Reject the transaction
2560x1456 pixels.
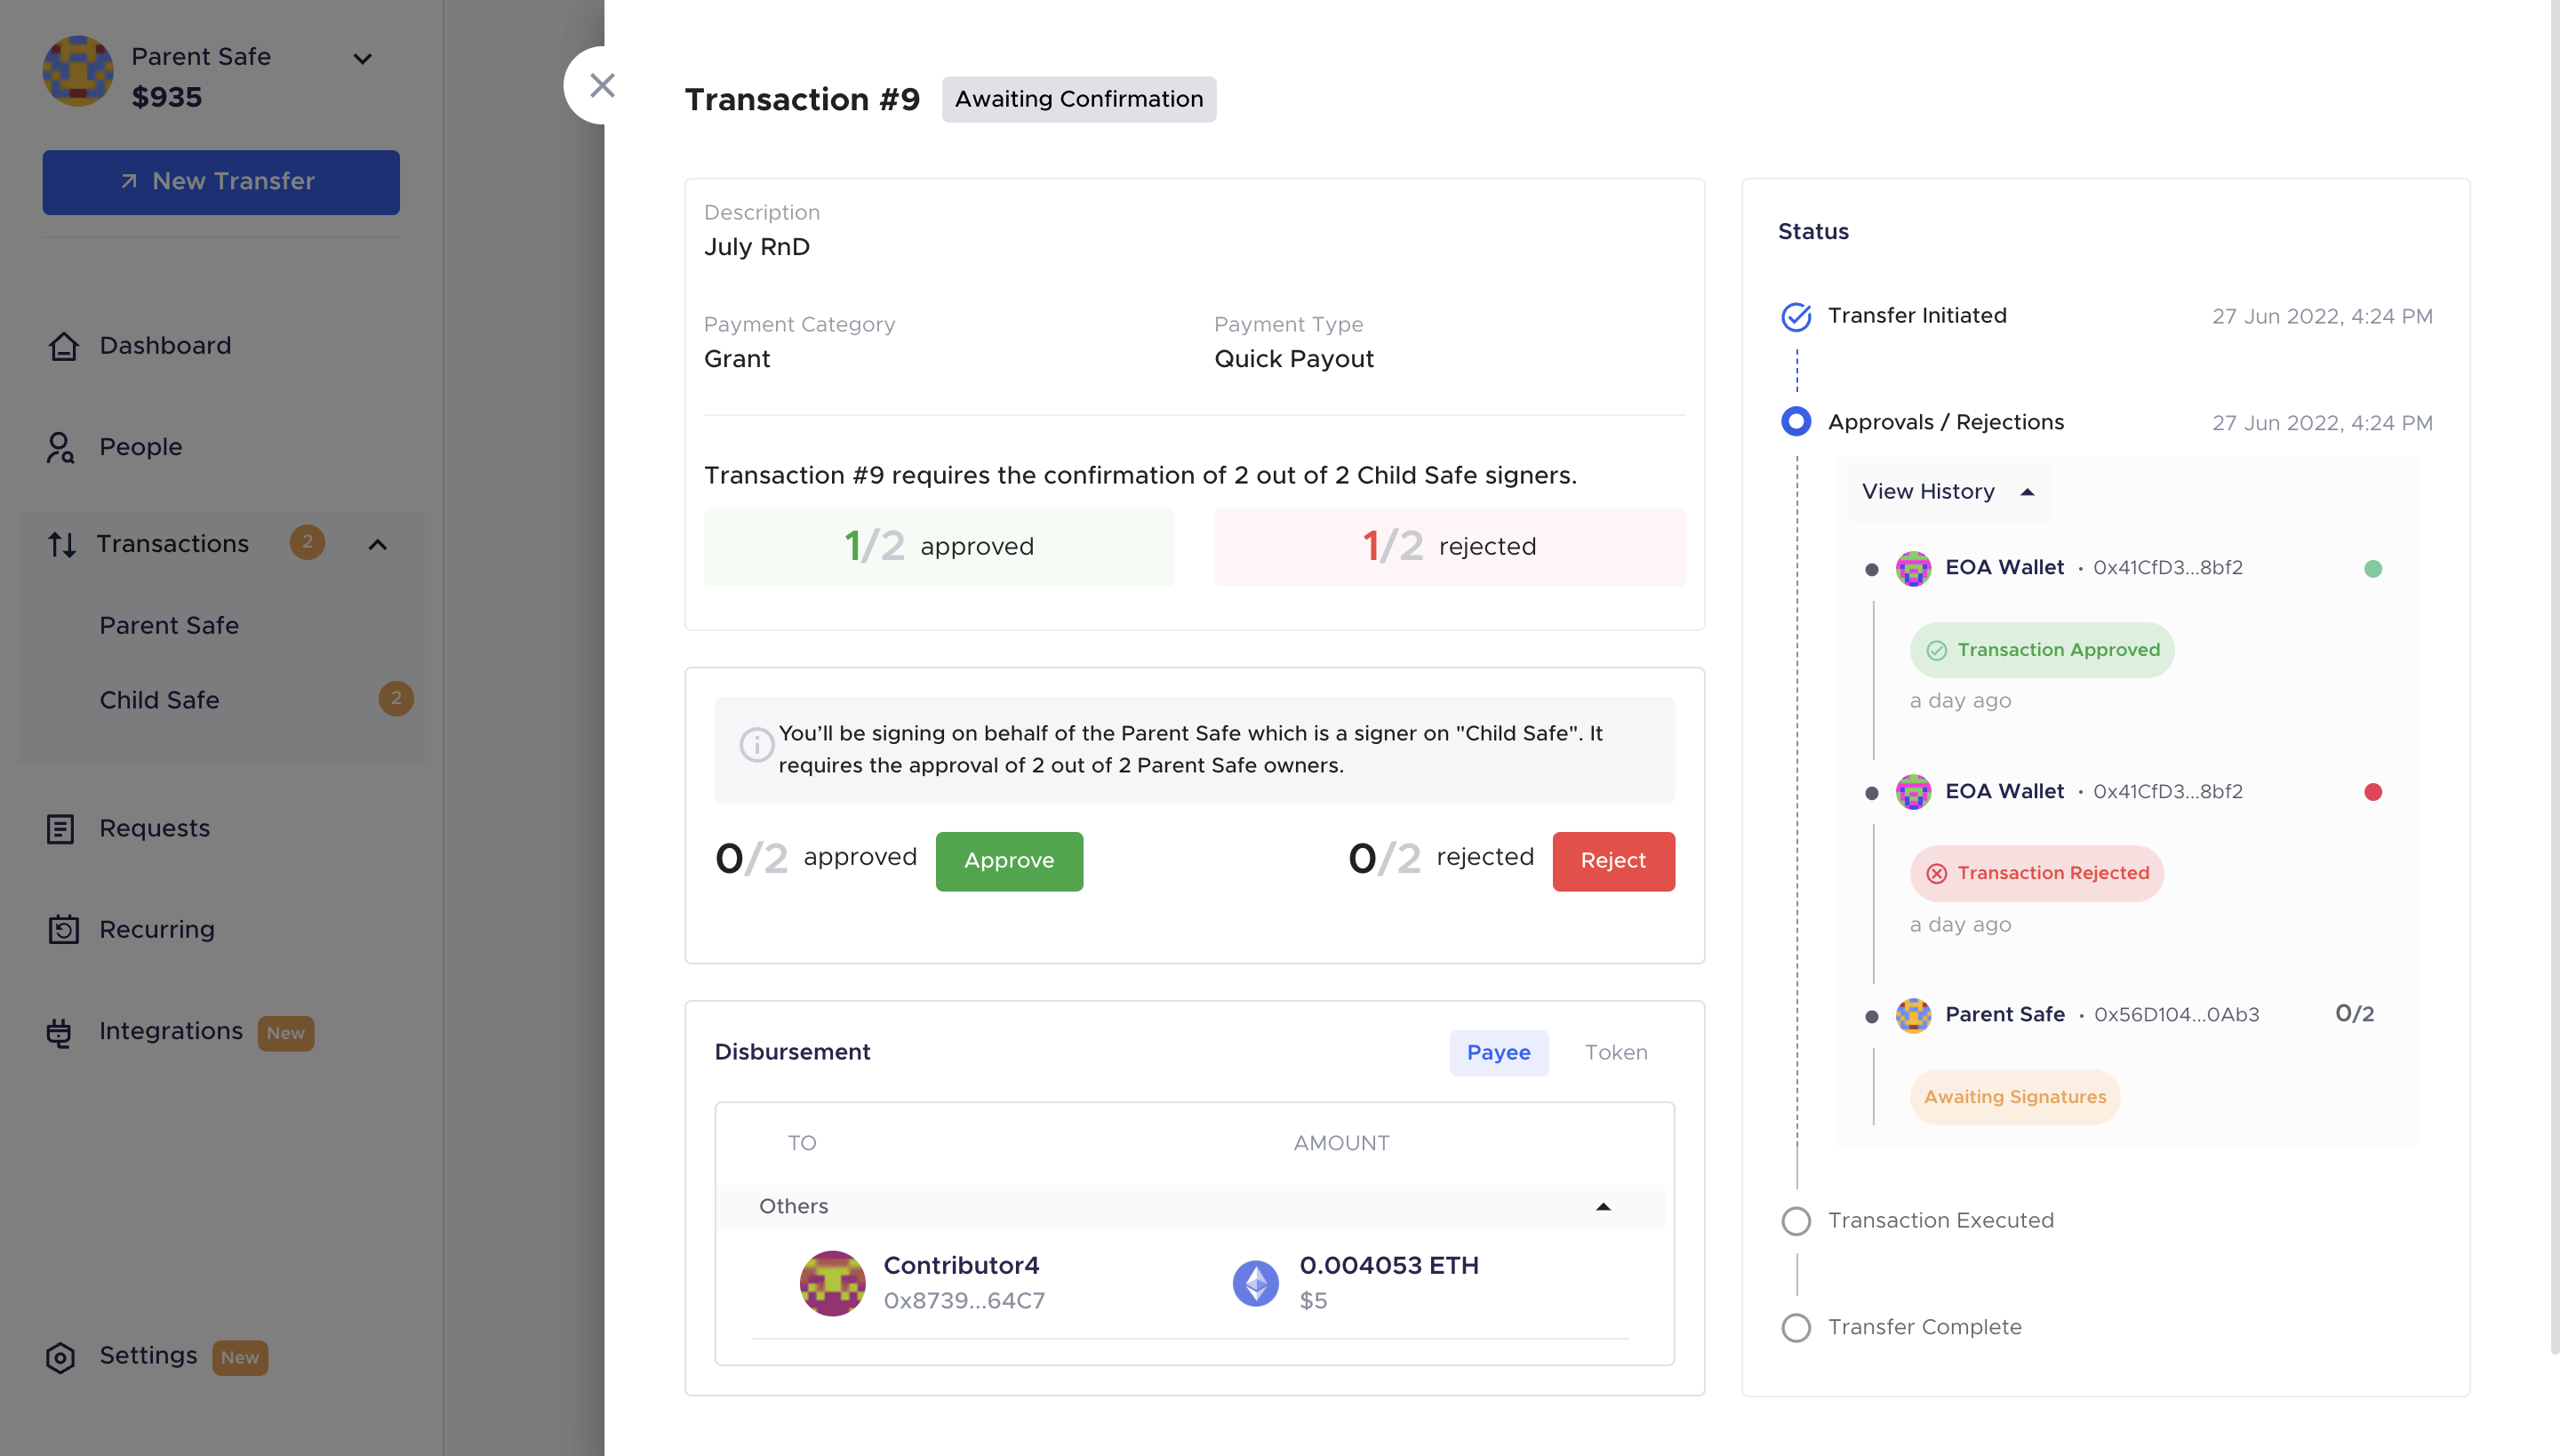click(1613, 861)
